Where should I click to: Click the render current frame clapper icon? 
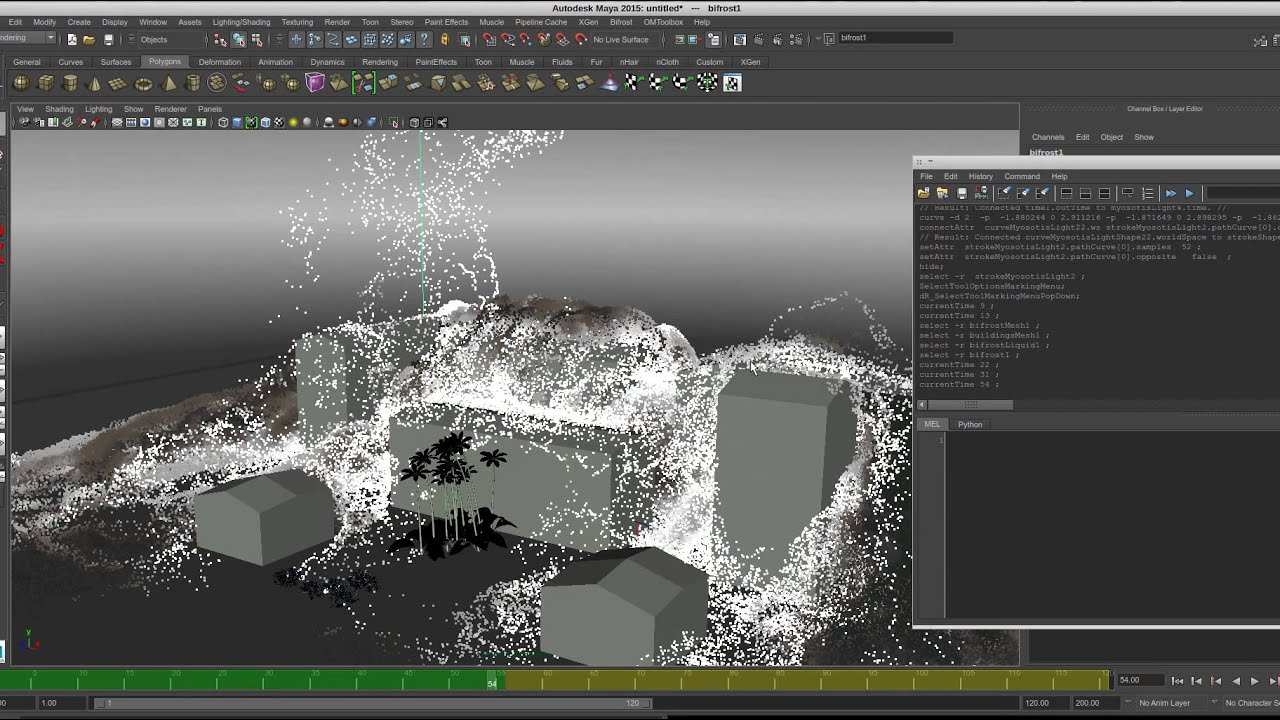(758, 39)
